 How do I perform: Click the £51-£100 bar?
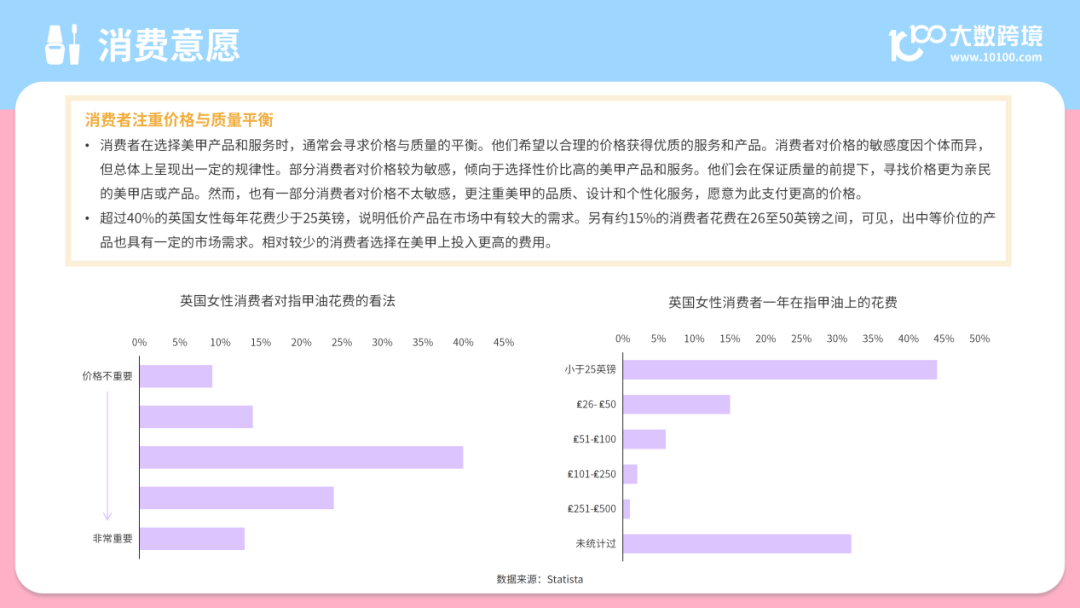(645, 439)
